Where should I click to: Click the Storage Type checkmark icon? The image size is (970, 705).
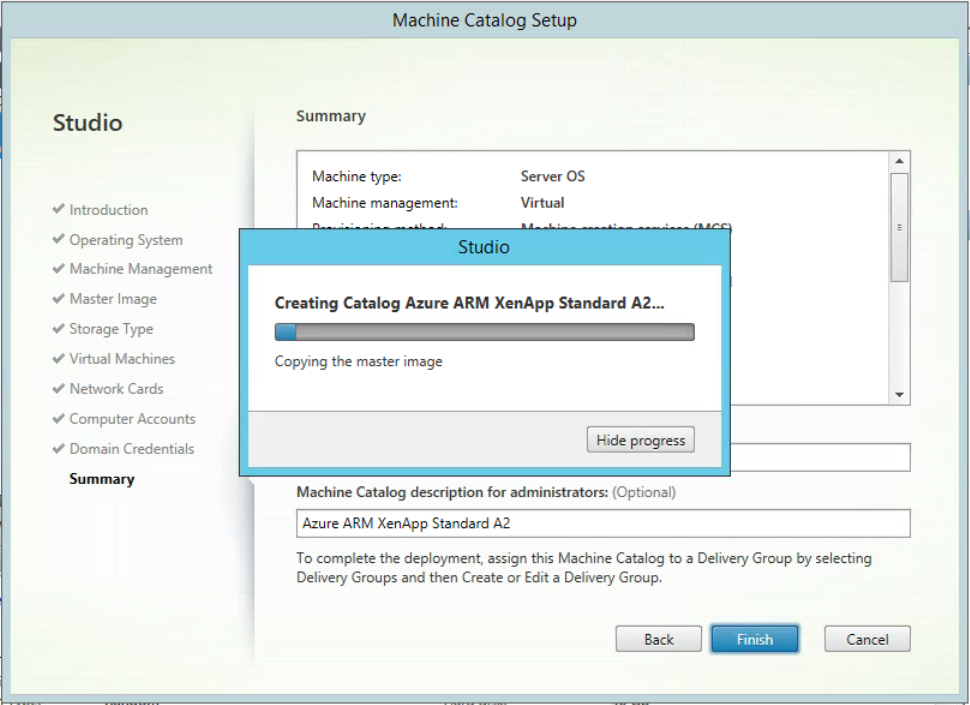coord(59,328)
